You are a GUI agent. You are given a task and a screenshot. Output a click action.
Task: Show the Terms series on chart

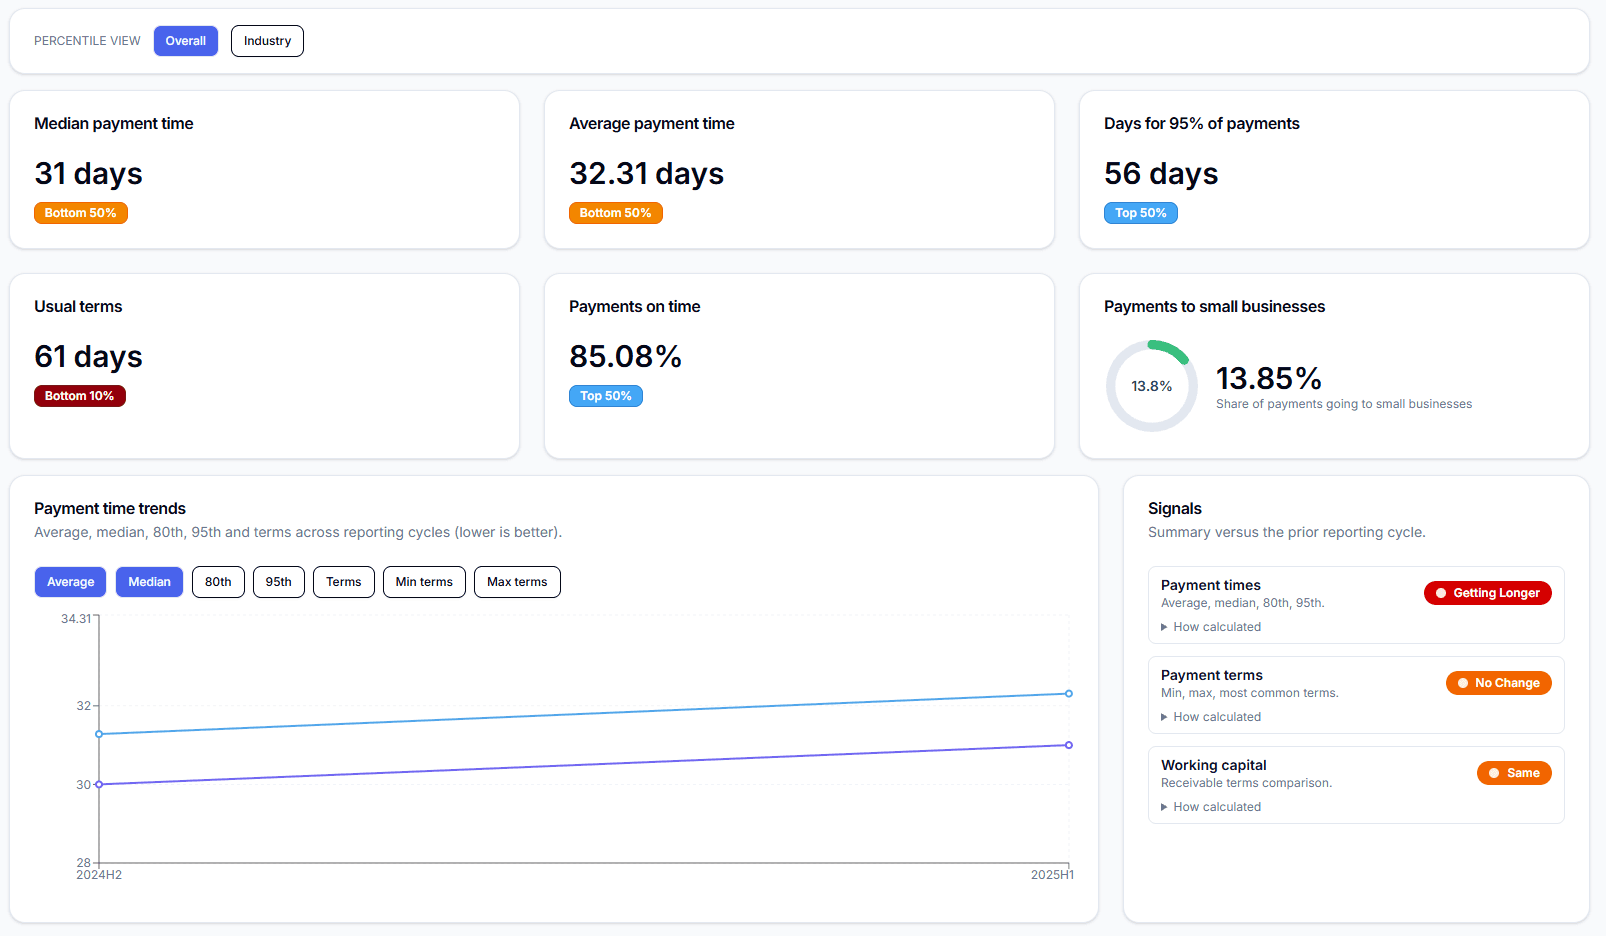coord(343,582)
